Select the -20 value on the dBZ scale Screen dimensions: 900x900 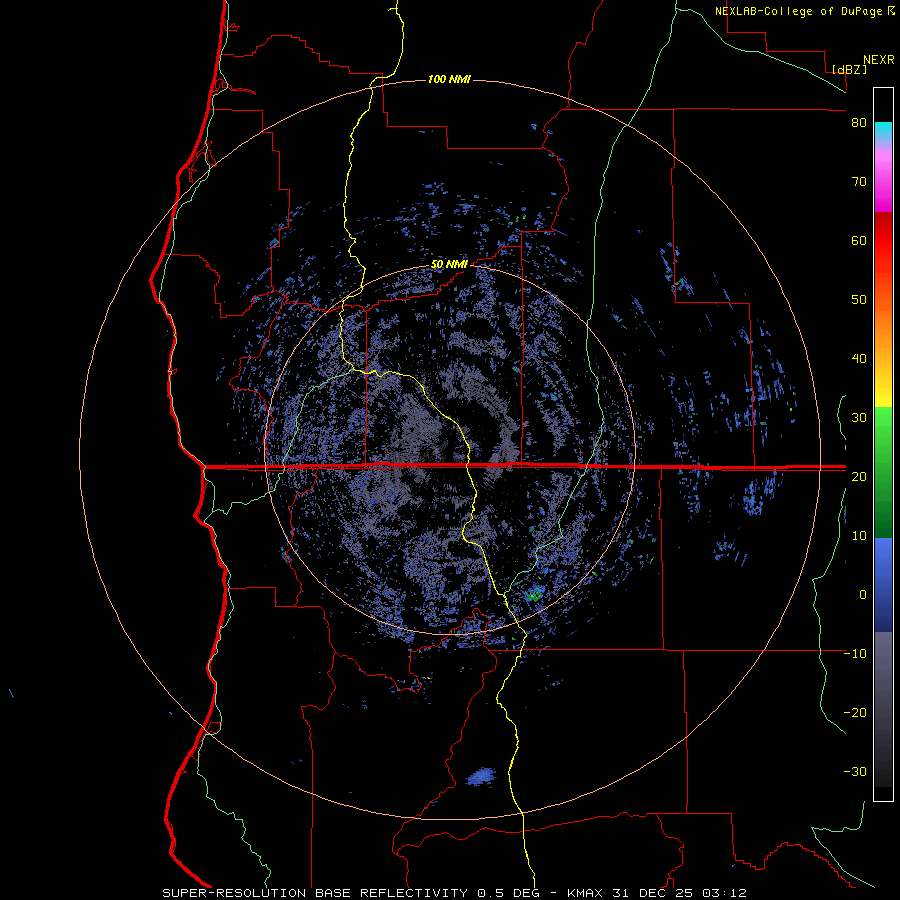855,713
